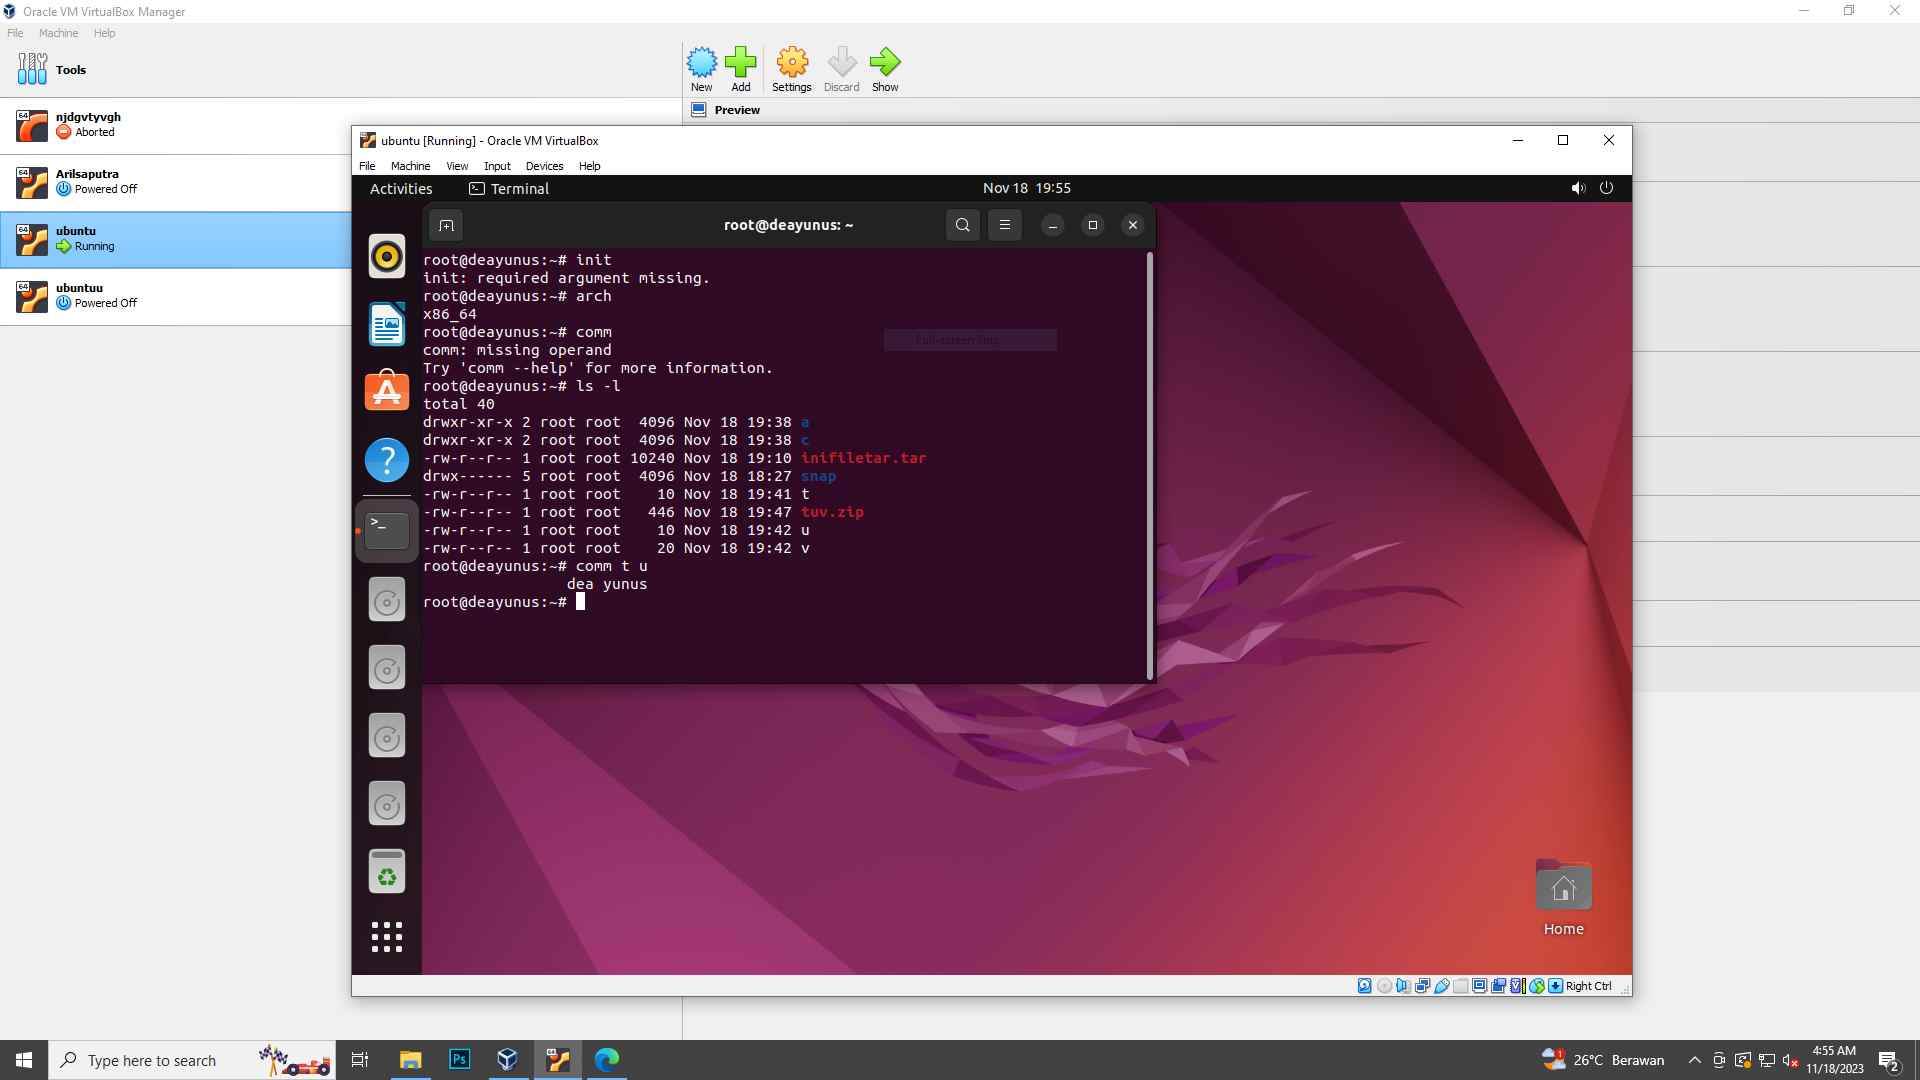Open the terminal hamburger menu
This screenshot has width=1920, height=1080.
click(1004, 225)
